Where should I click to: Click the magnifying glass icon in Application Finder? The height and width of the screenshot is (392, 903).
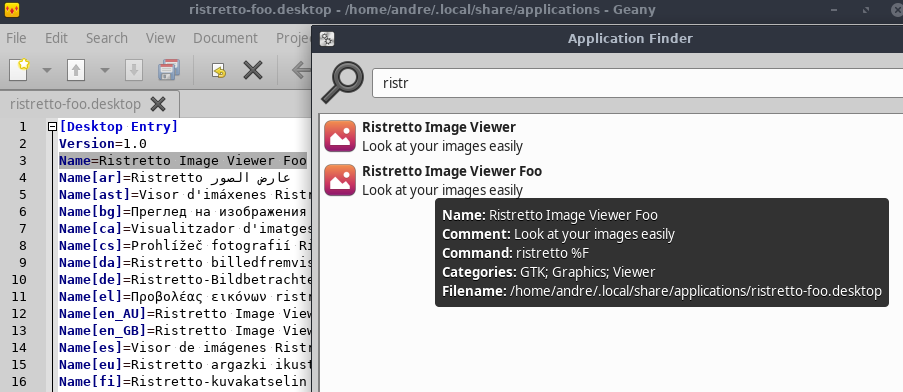click(x=343, y=83)
